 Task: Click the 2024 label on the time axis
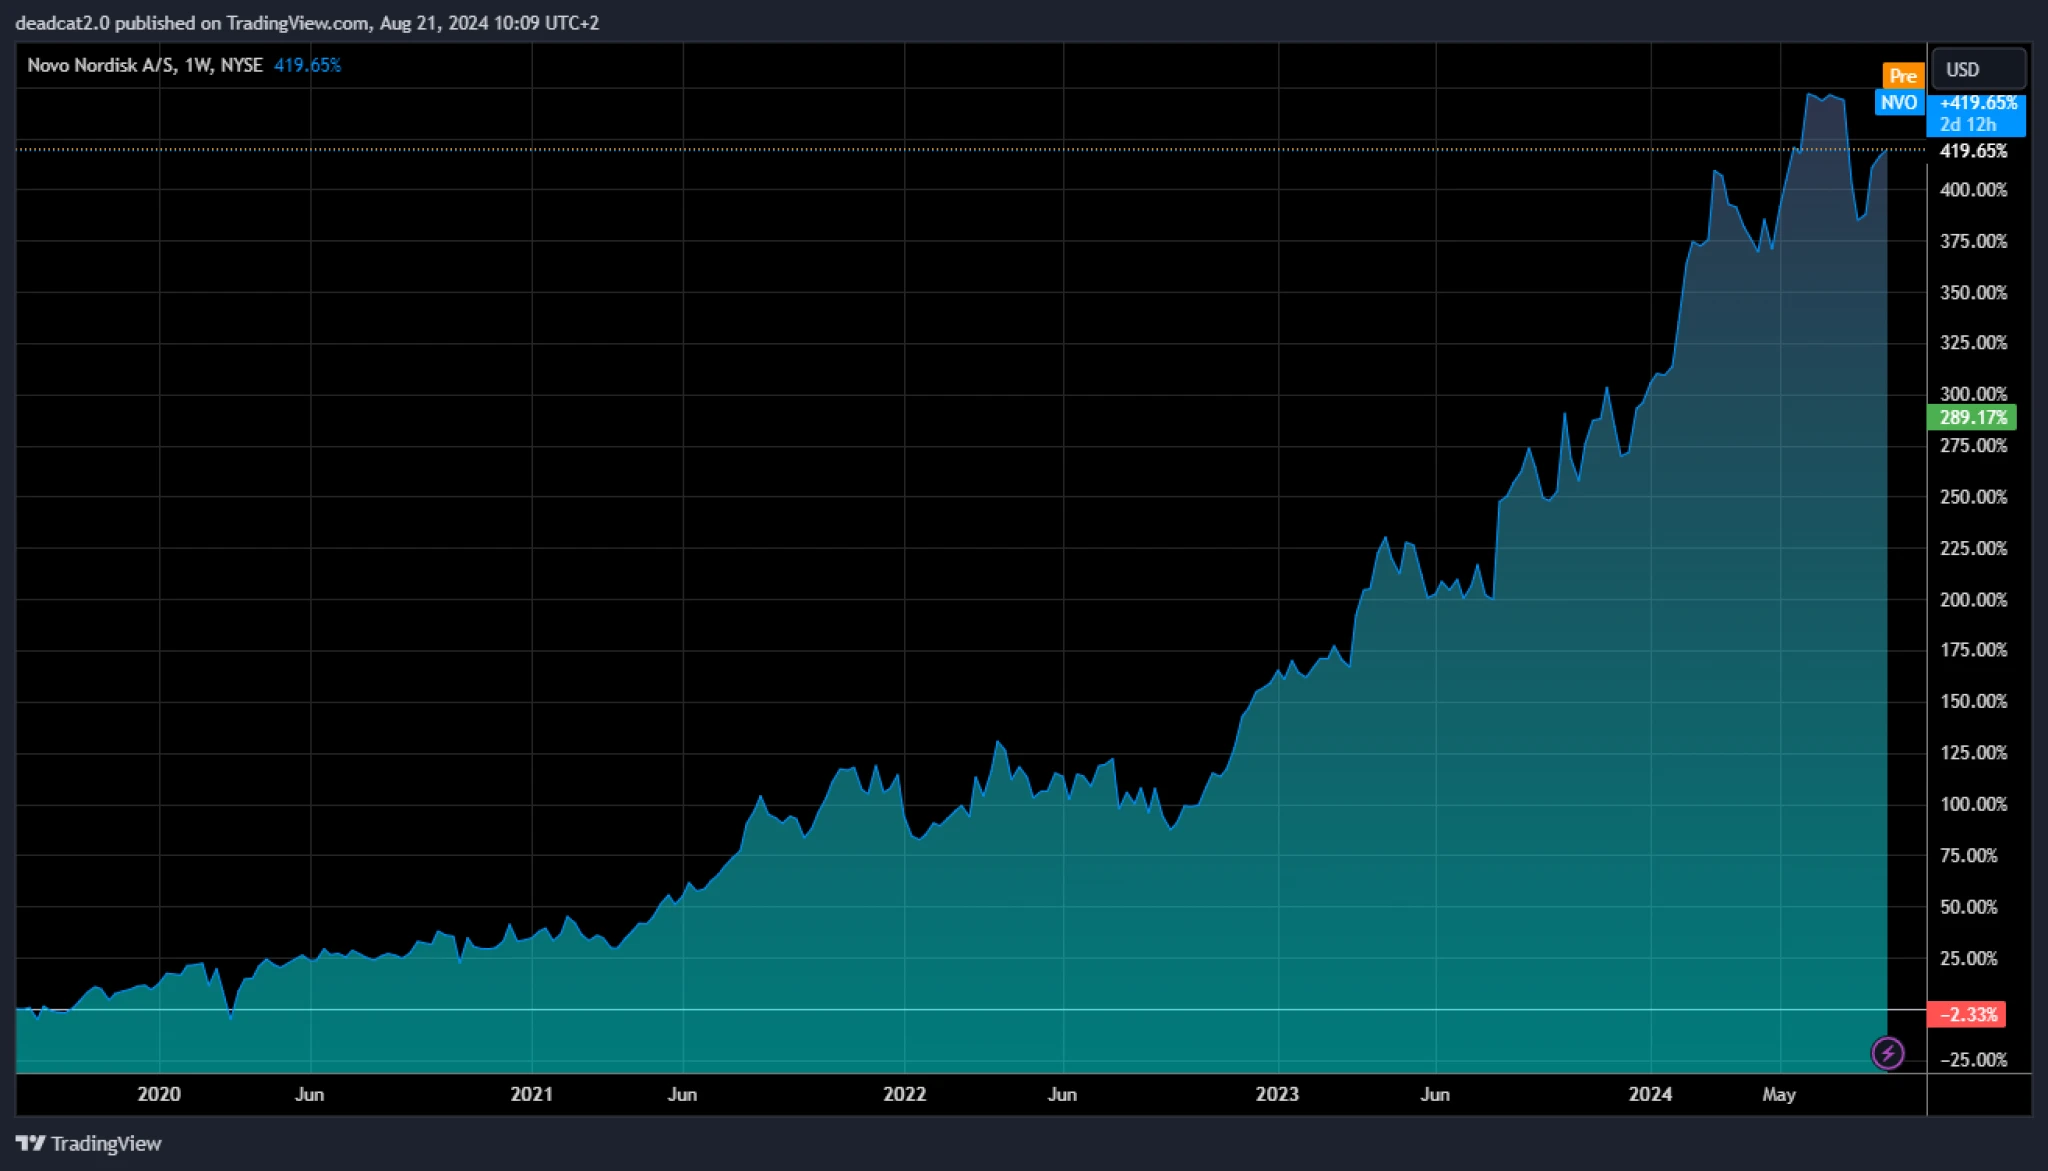pos(1650,1094)
